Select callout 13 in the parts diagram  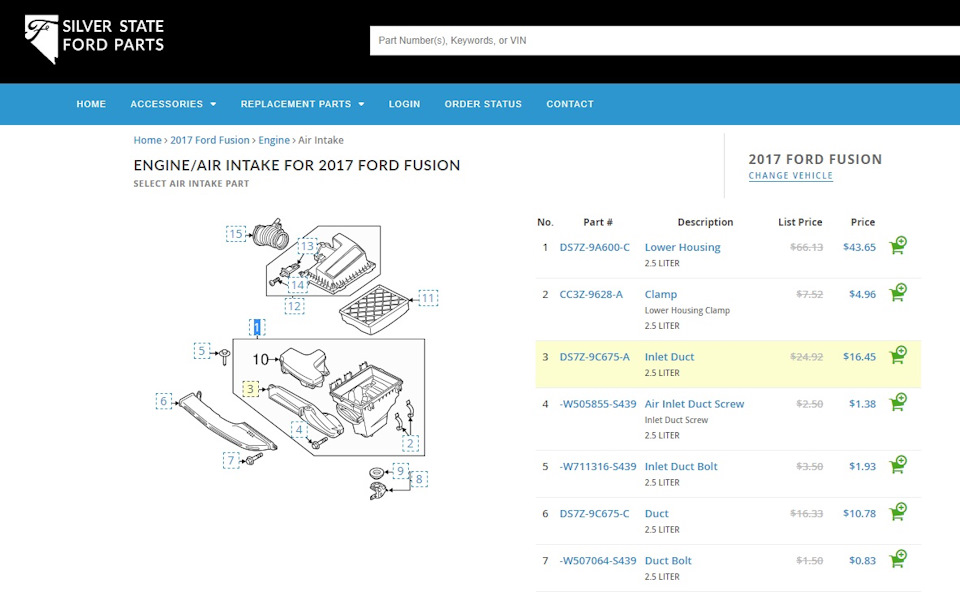click(x=307, y=246)
